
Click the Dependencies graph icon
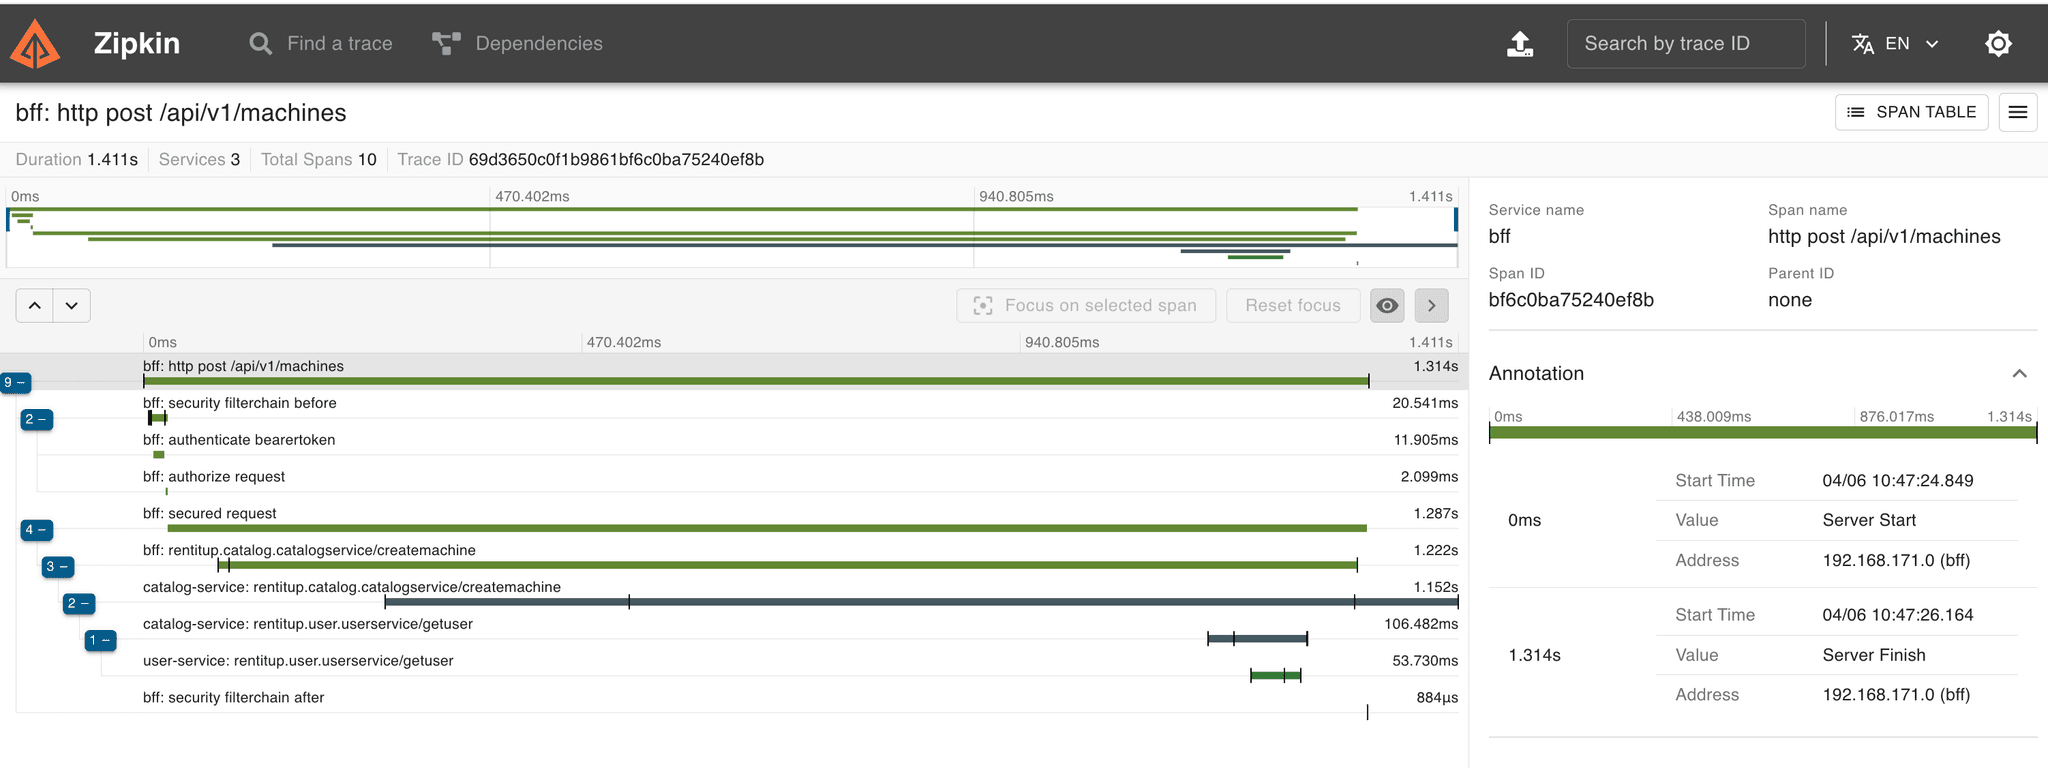click(x=446, y=44)
